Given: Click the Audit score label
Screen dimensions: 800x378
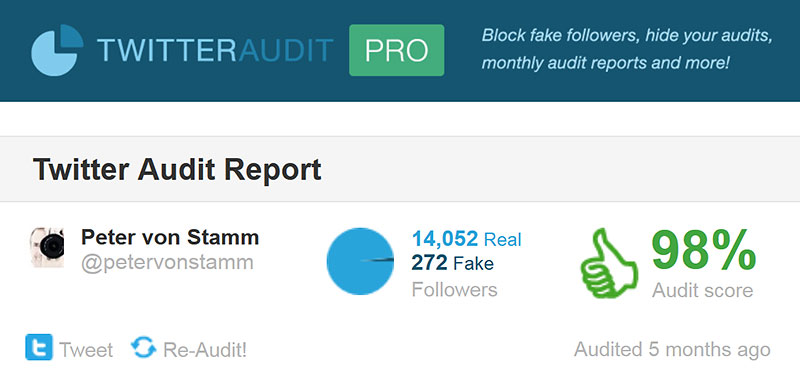Looking at the screenshot, I should [703, 291].
